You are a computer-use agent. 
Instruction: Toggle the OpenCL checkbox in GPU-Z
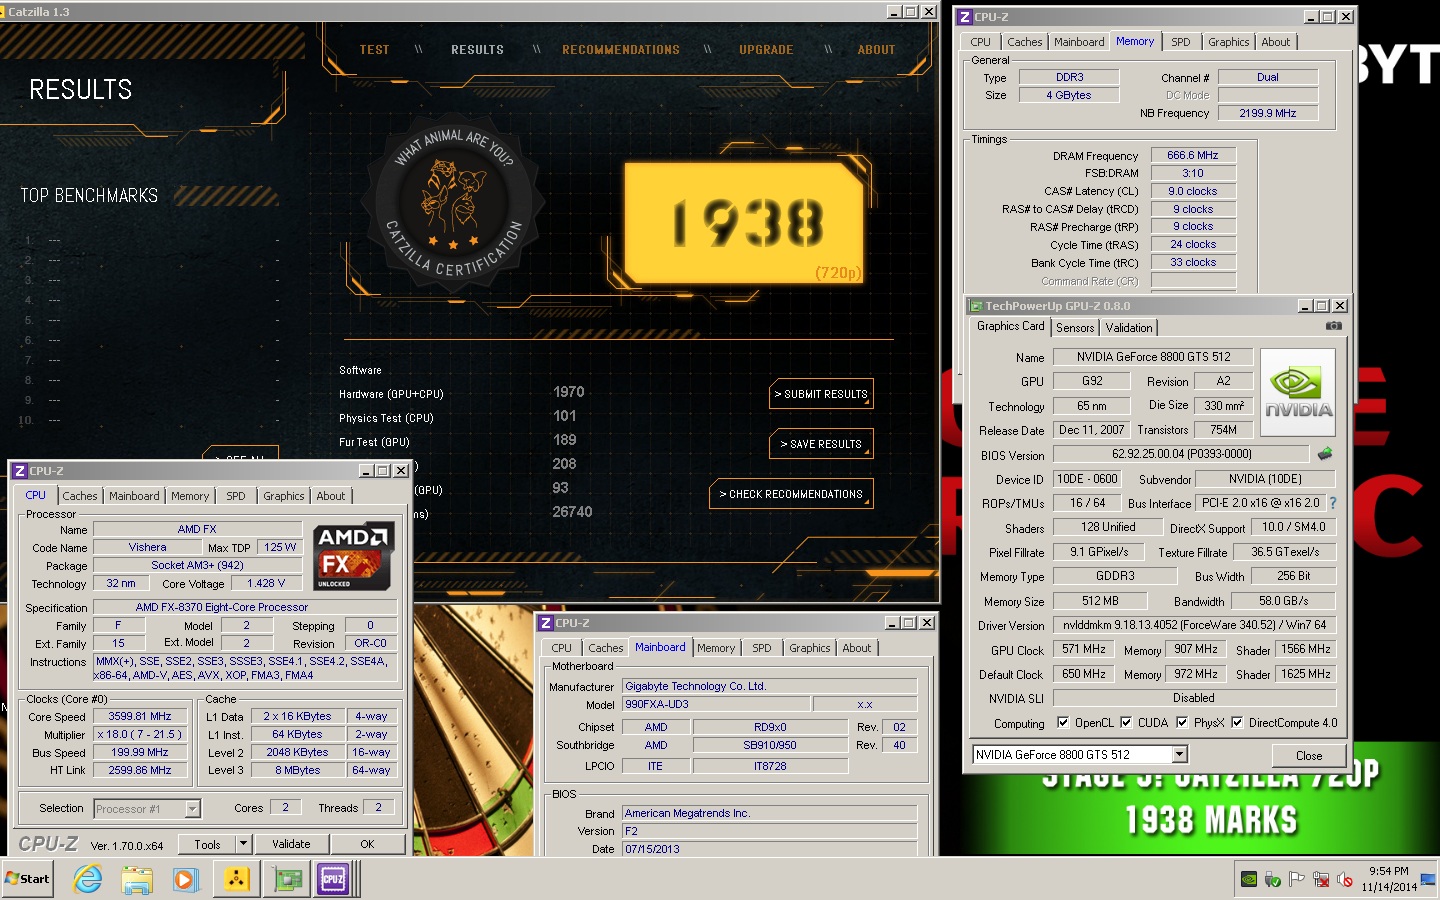1063,723
